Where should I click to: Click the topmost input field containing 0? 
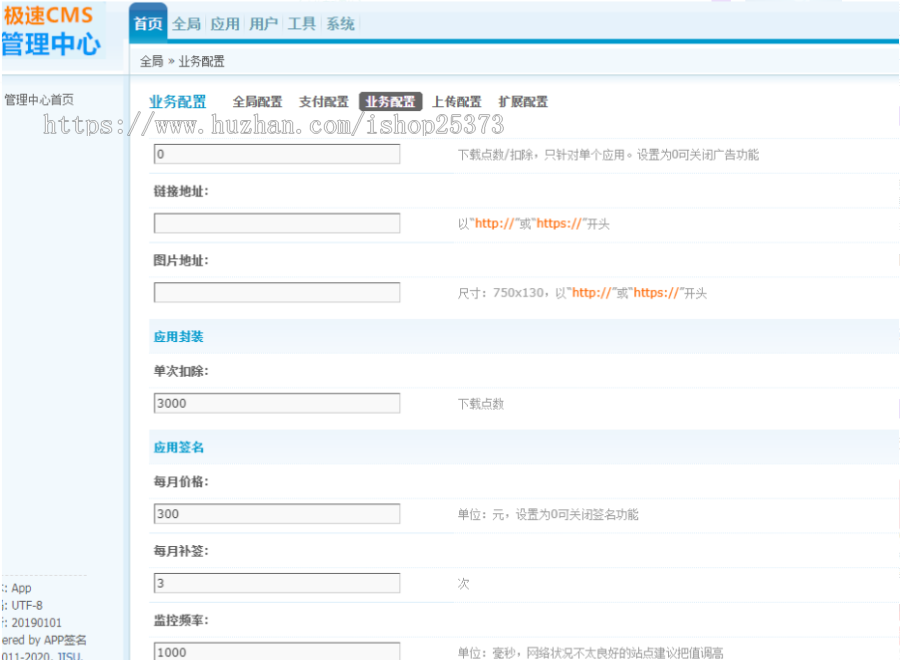point(277,154)
